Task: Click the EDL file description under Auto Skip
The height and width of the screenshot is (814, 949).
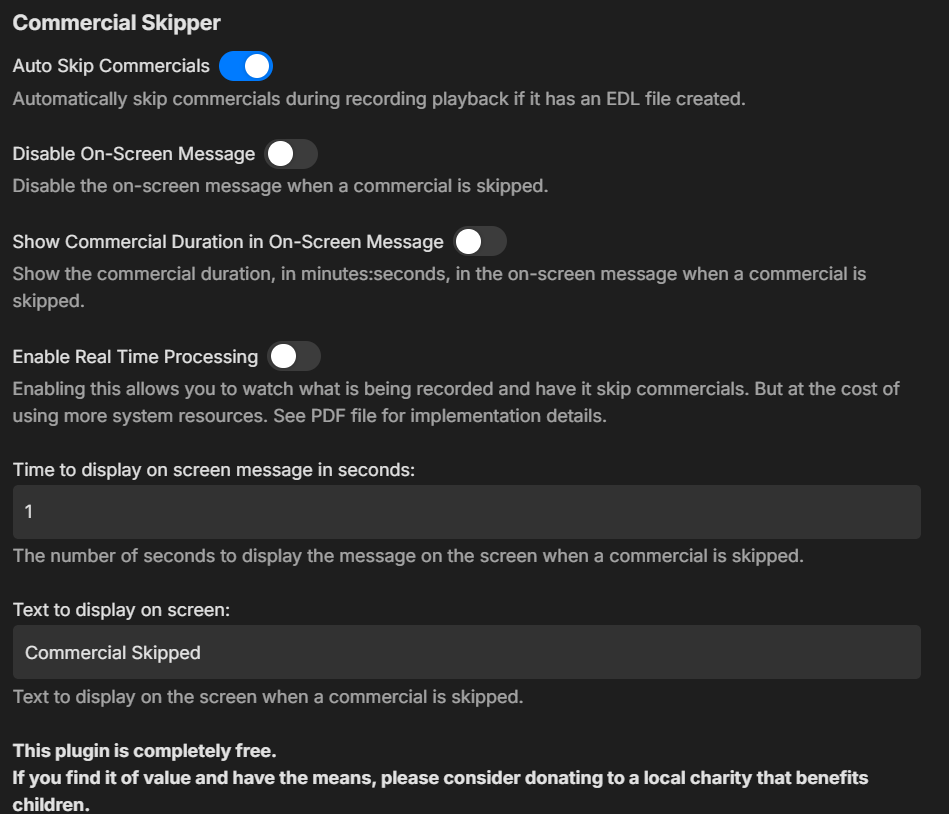Action: pyautogui.click(x=379, y=100)
